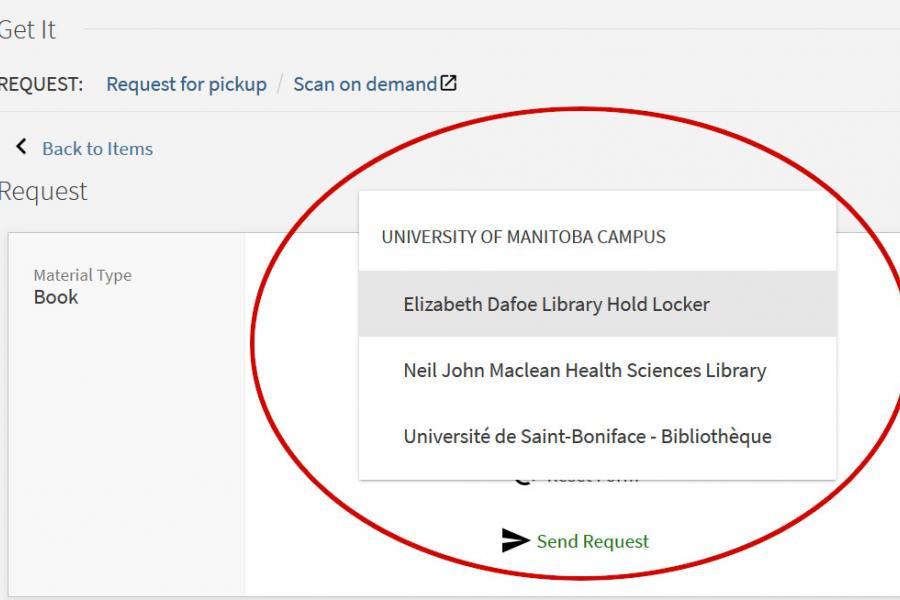
Task: Click the University of Manitoba Campus group header
Action: pyautogui.click(x=523, y=237)
